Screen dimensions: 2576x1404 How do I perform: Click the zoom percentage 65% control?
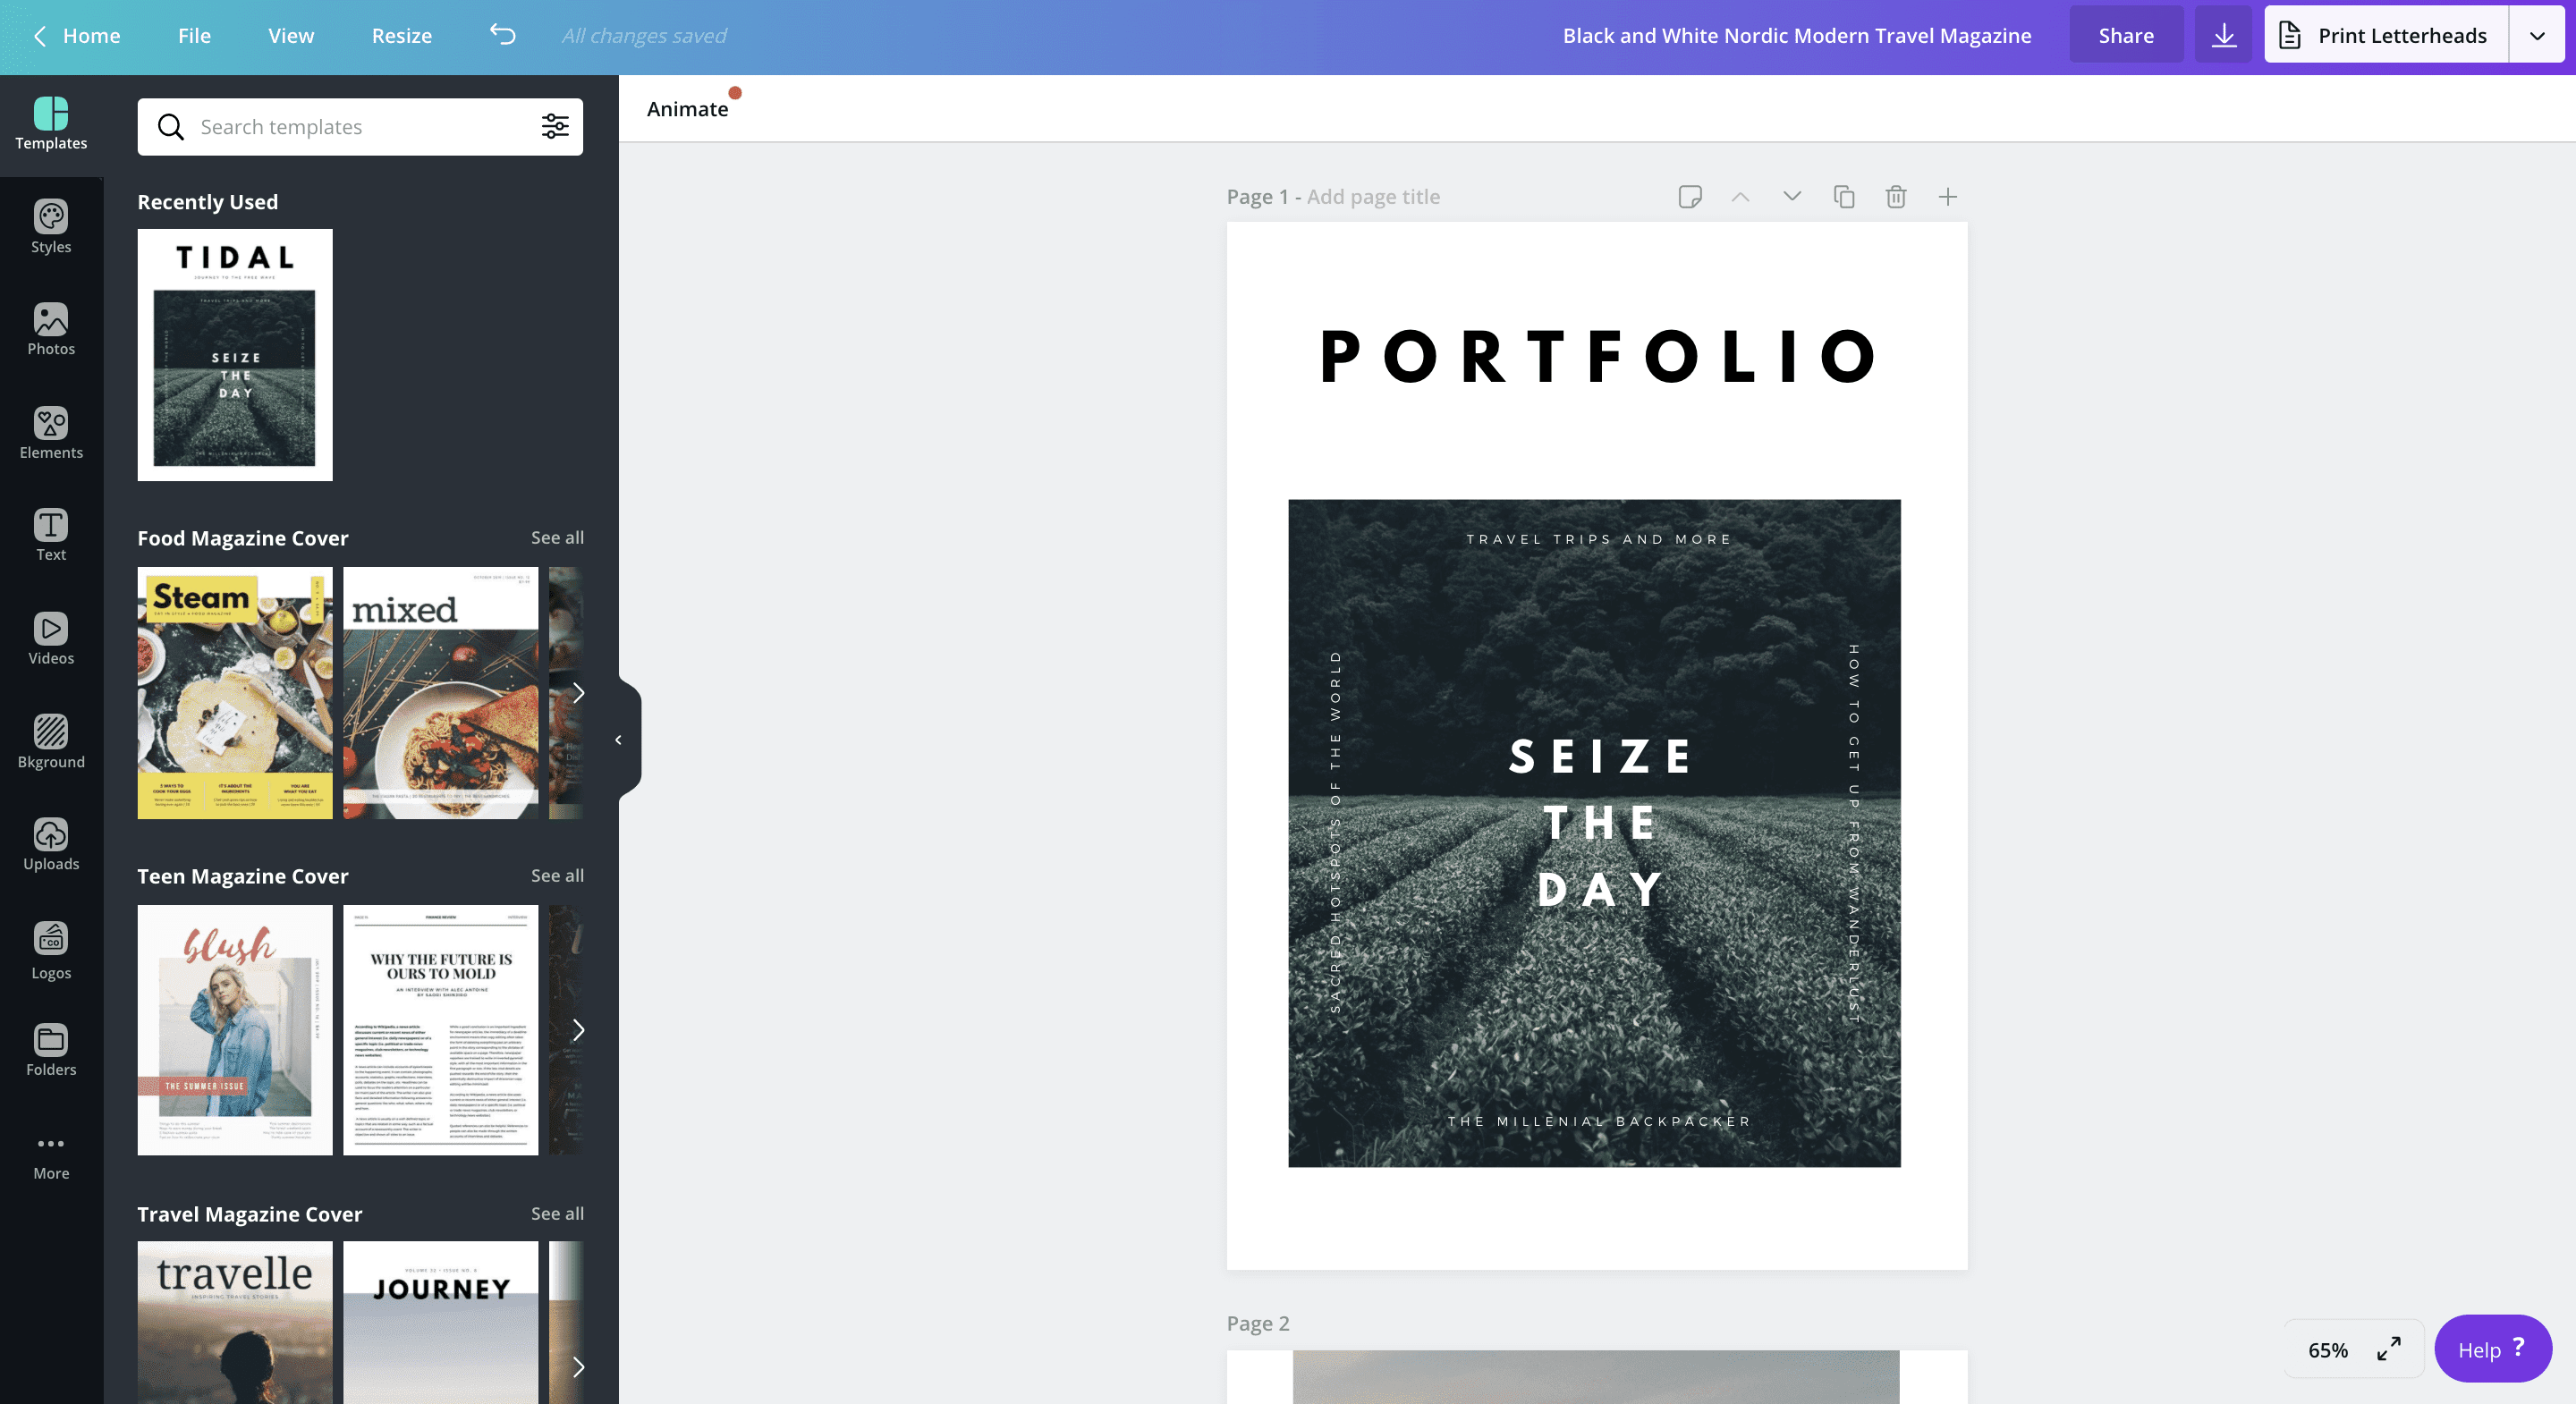(x=2329, y=1349)
